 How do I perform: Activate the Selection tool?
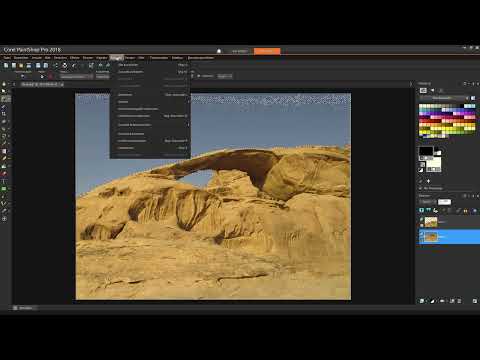click(5, 99)
